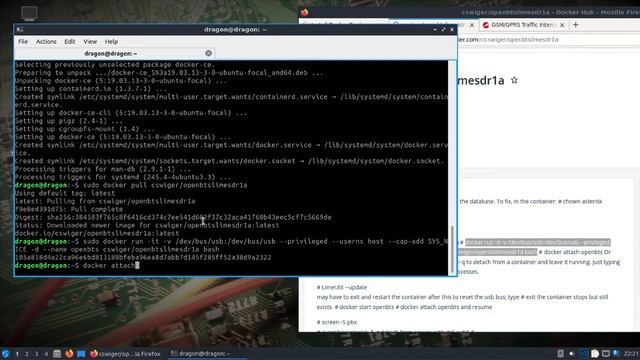Click the blue circular tray icon
This screenshot has width=640, height=360.
click(616, 353)
